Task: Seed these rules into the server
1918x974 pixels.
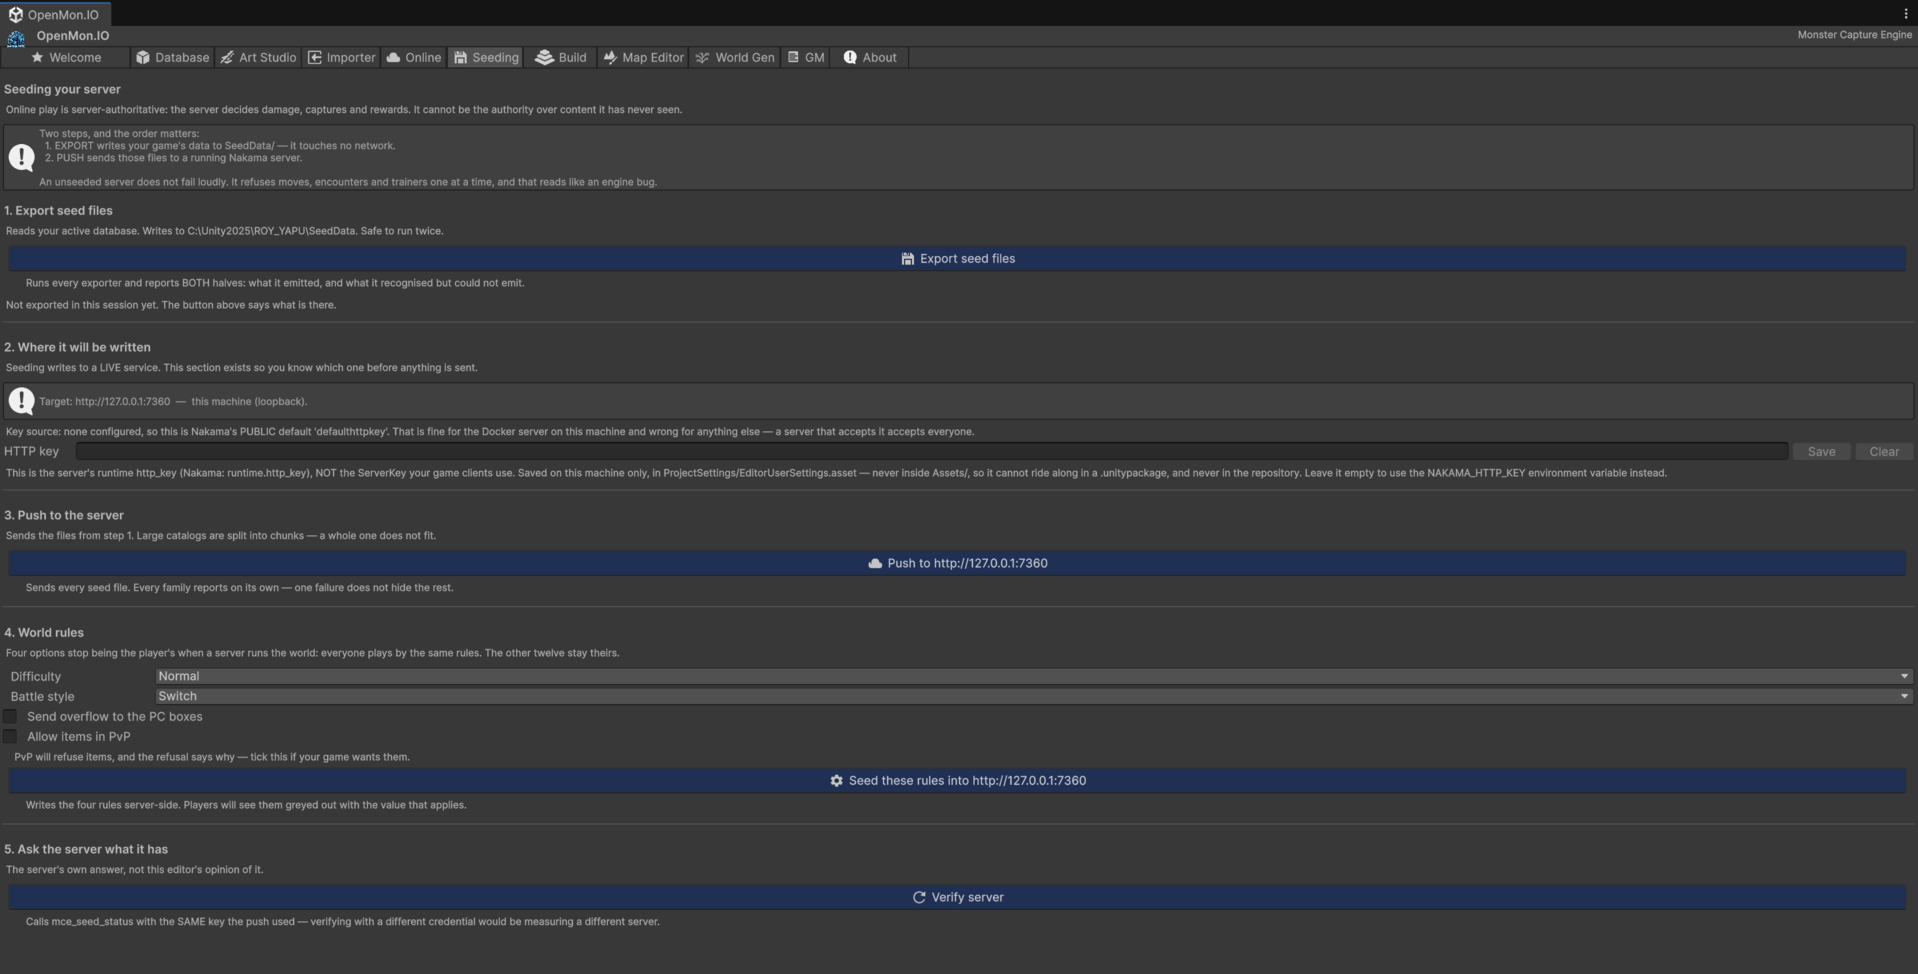Action: pyautogui.click(x=957, y=781)
